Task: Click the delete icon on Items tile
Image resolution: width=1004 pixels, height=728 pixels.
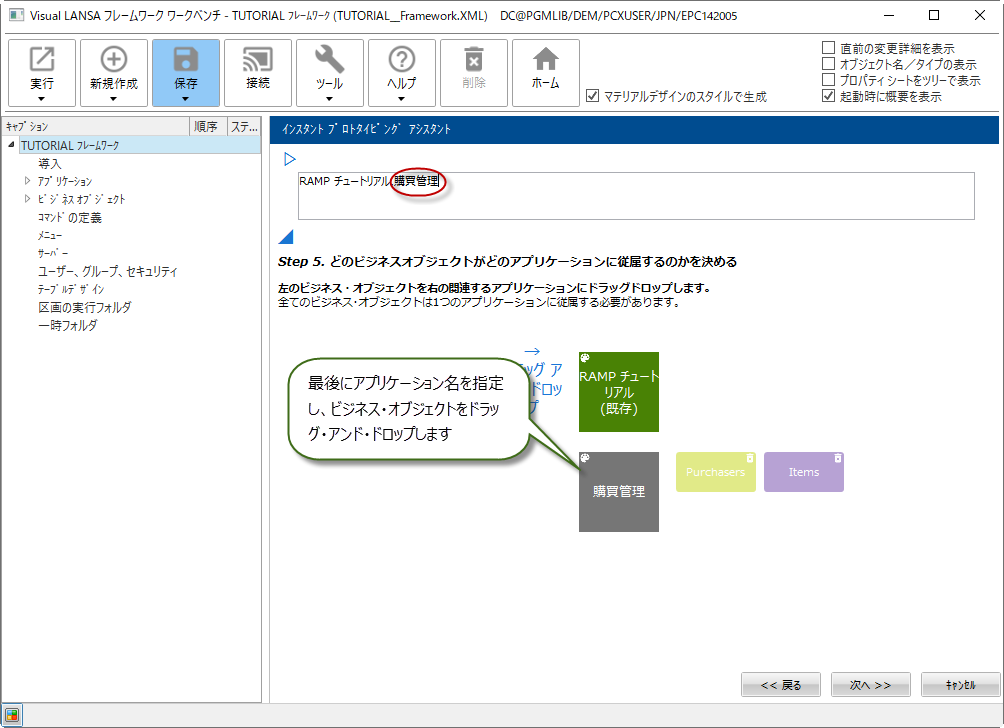Action: 838,458
